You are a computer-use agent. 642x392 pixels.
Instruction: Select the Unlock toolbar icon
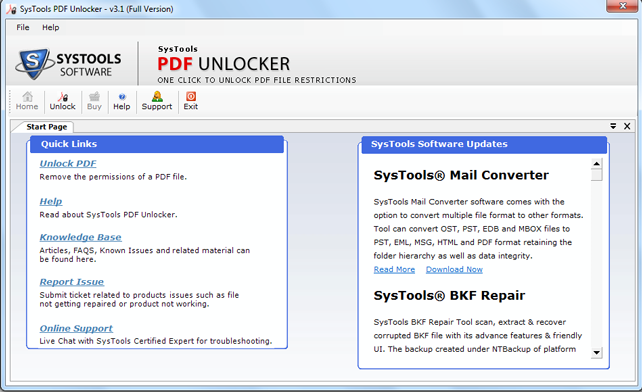62,101
